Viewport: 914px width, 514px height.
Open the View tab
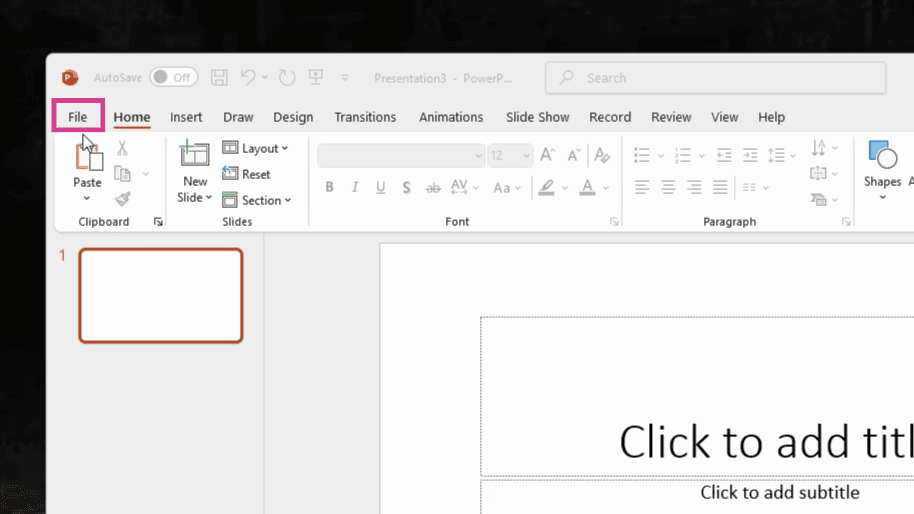point(725,117)
